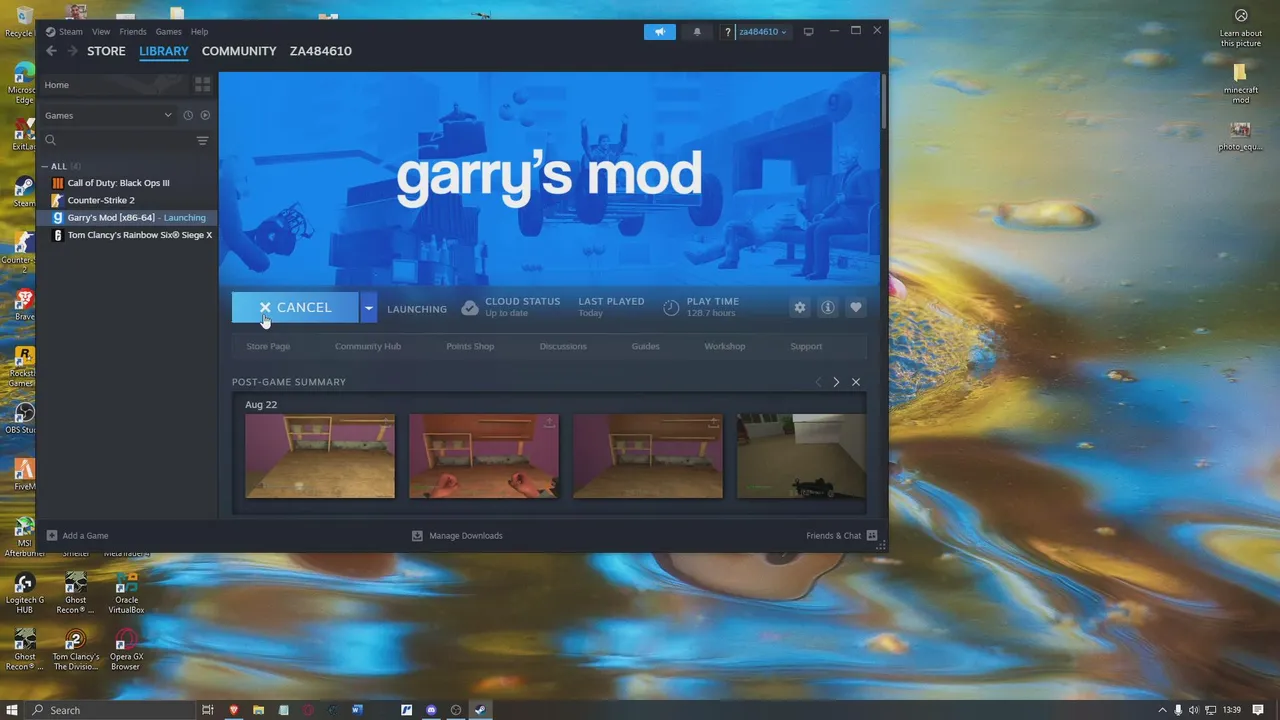Open the Store Page link
Image resolution: width=1280 pixels, height=720 pixels.
(x=268, y=346)
